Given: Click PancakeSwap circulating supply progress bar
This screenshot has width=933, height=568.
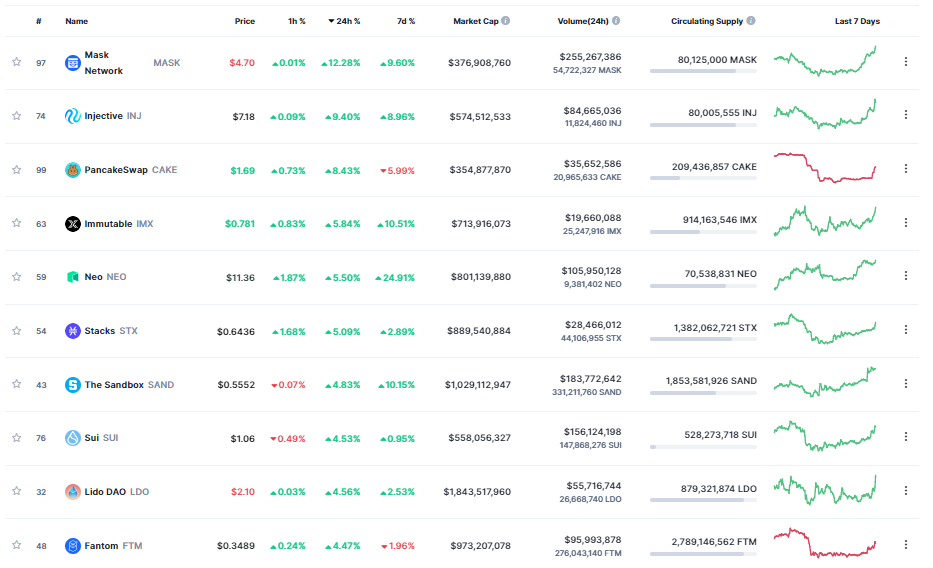Looking at the screenshot, I should [703, 178].
